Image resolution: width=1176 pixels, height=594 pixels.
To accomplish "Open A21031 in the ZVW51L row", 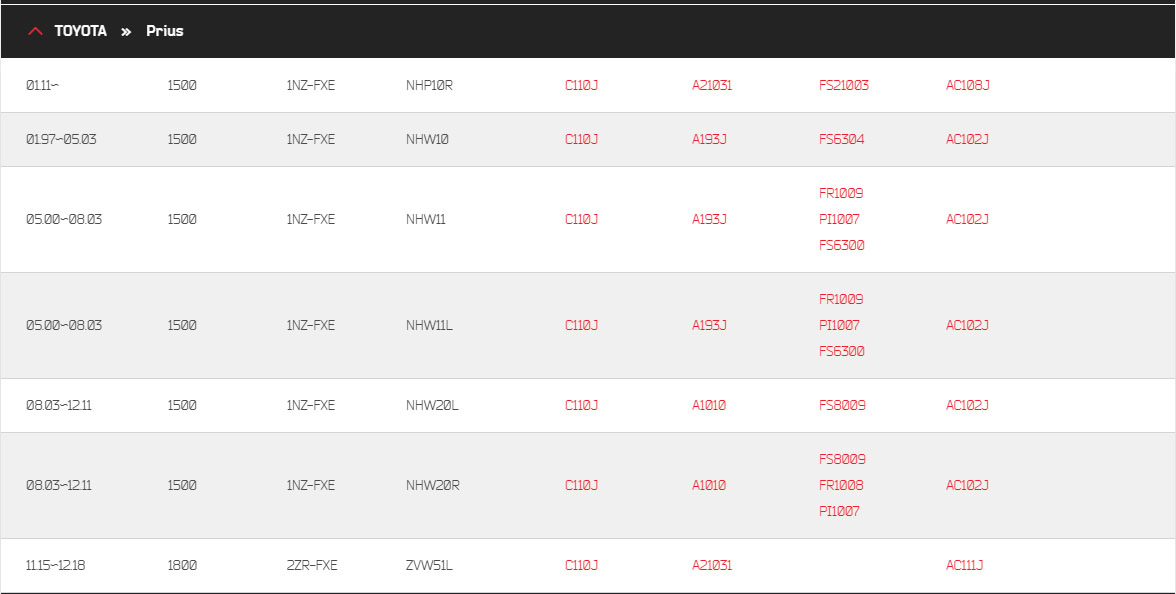I will [x=712, y=566].
